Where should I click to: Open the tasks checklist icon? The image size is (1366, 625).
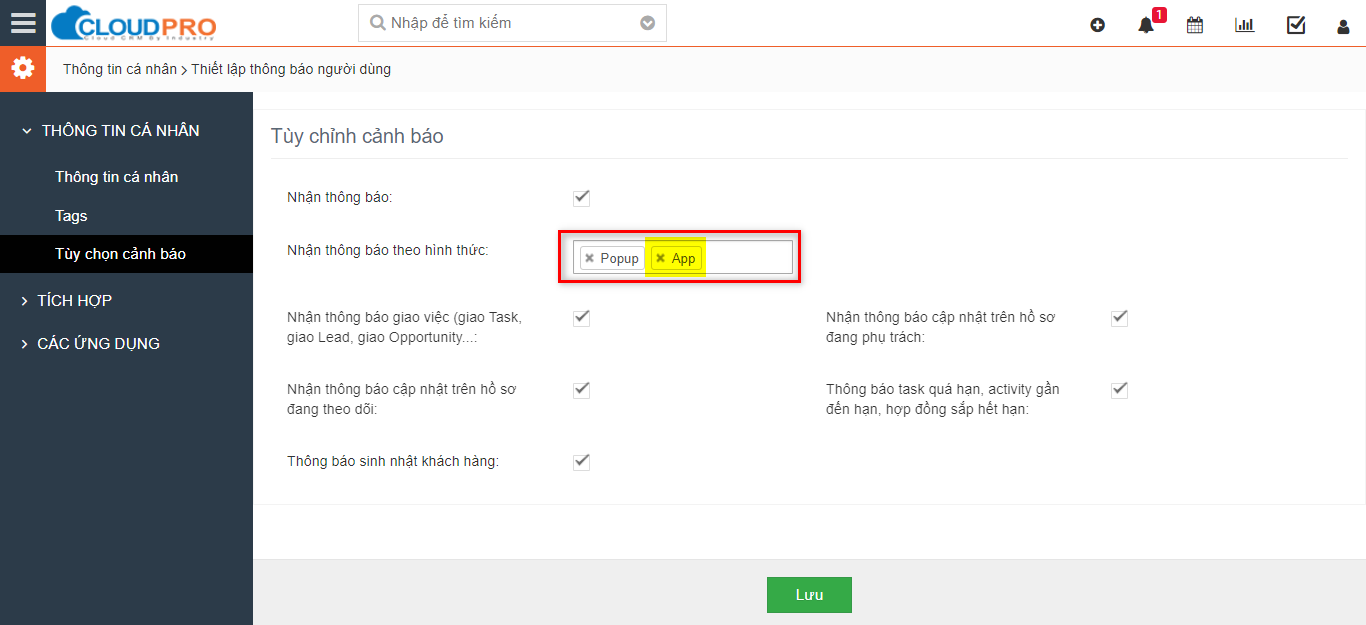[1296, 25]
